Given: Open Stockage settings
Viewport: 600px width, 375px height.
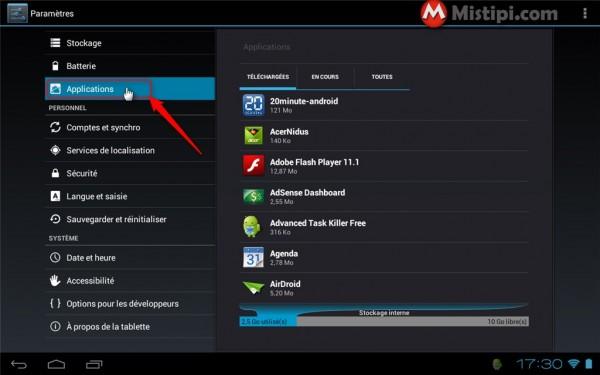Looking at the screenshot, I should coord(130,43).
